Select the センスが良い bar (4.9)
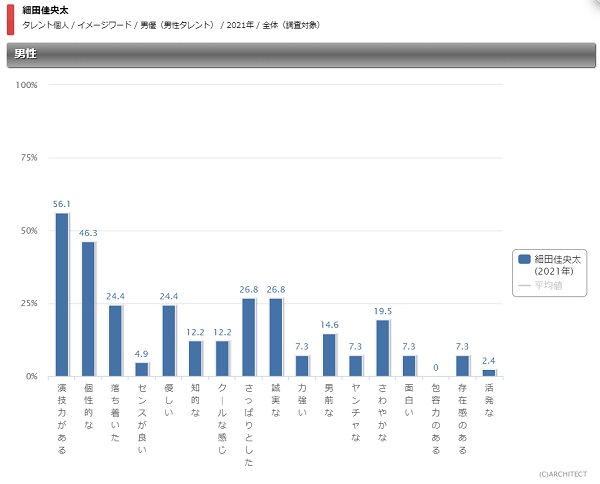The height and width of the screenshot is (484, 600). click(141, 369)
